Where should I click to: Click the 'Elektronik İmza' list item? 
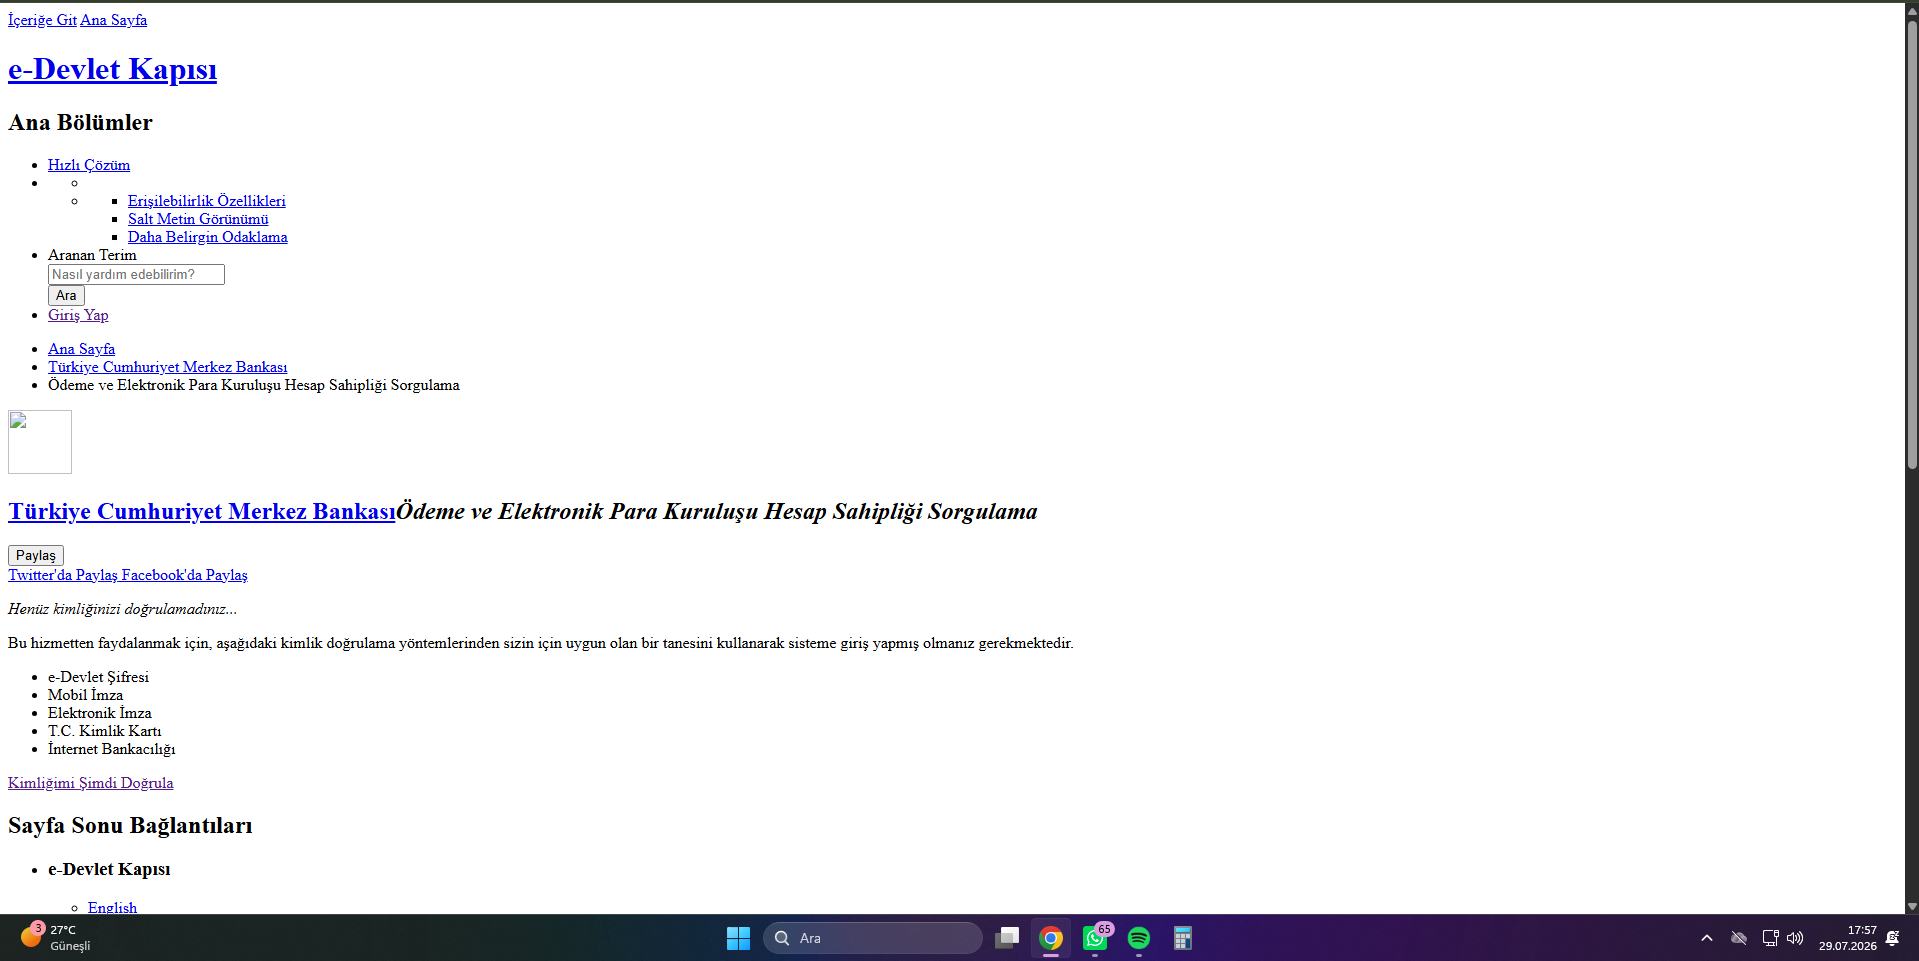click(x=100, y=713)
